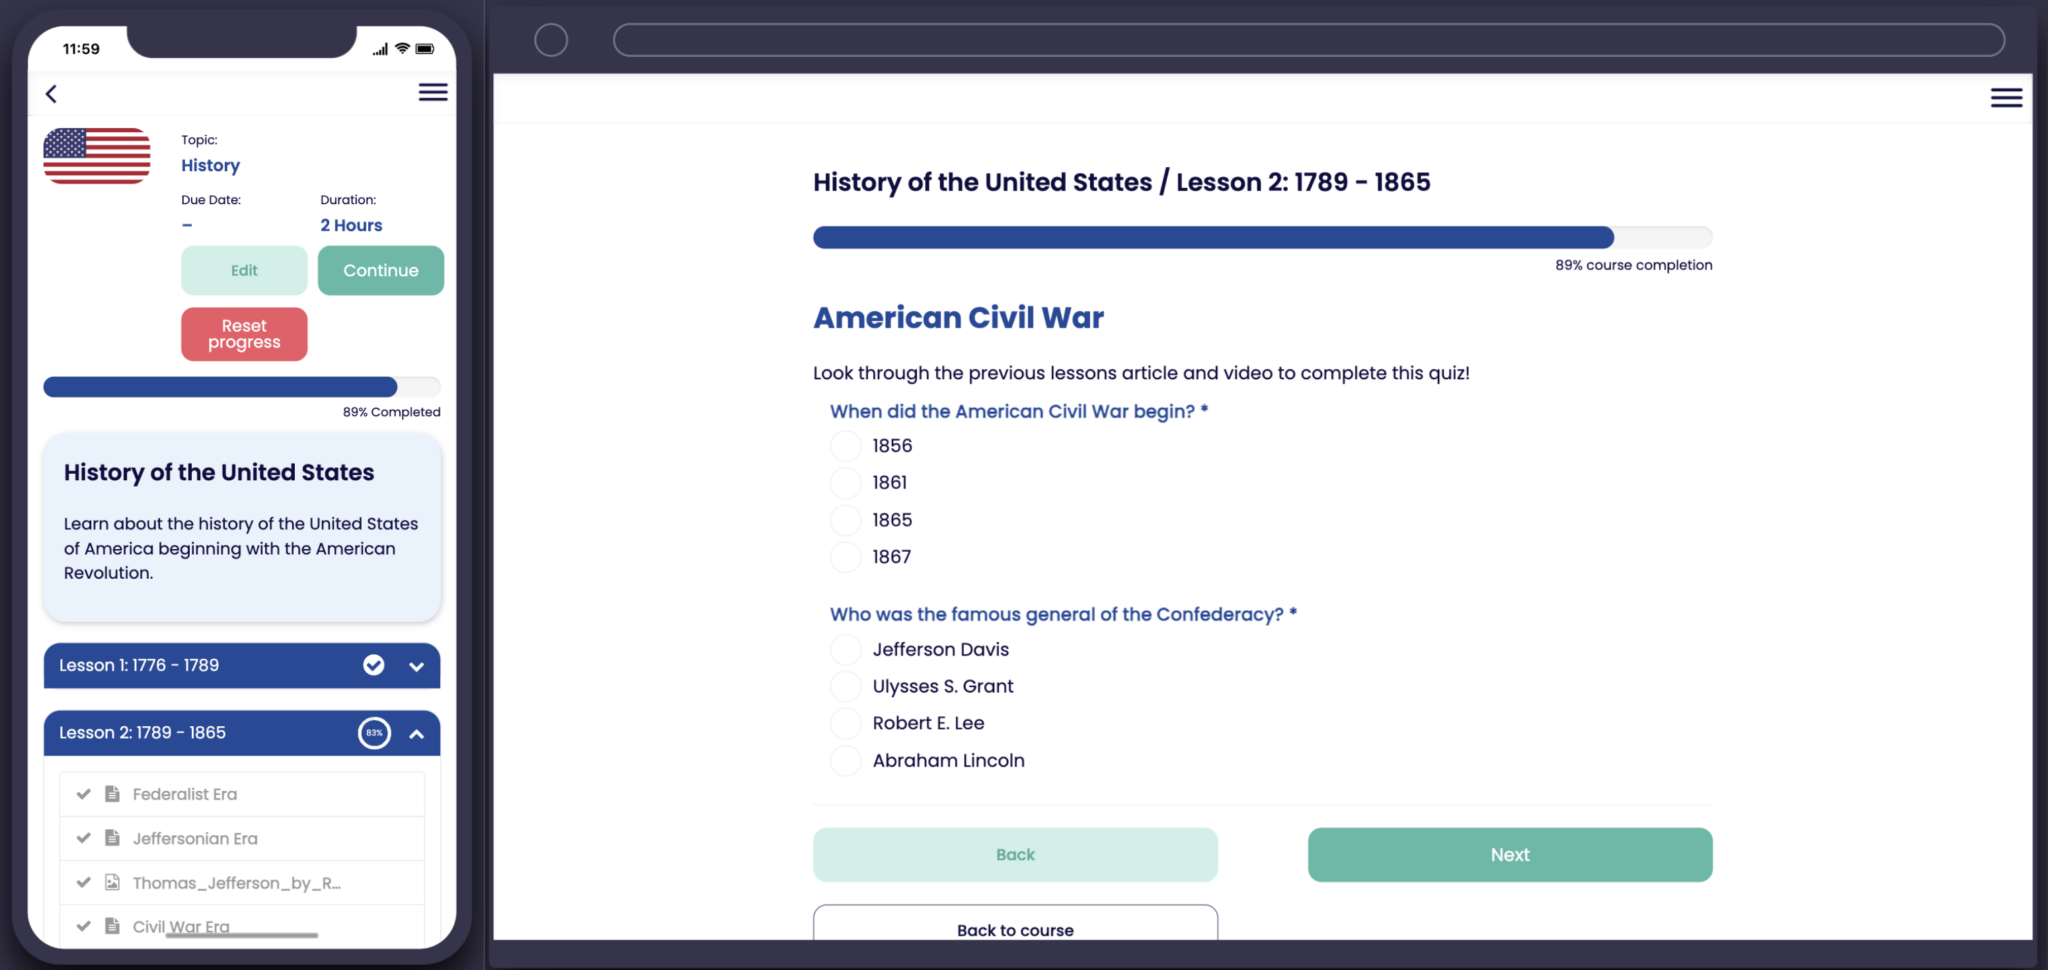Click the Lesson 2 83% progress circle
2048x970 pixels.
(374, 733)
